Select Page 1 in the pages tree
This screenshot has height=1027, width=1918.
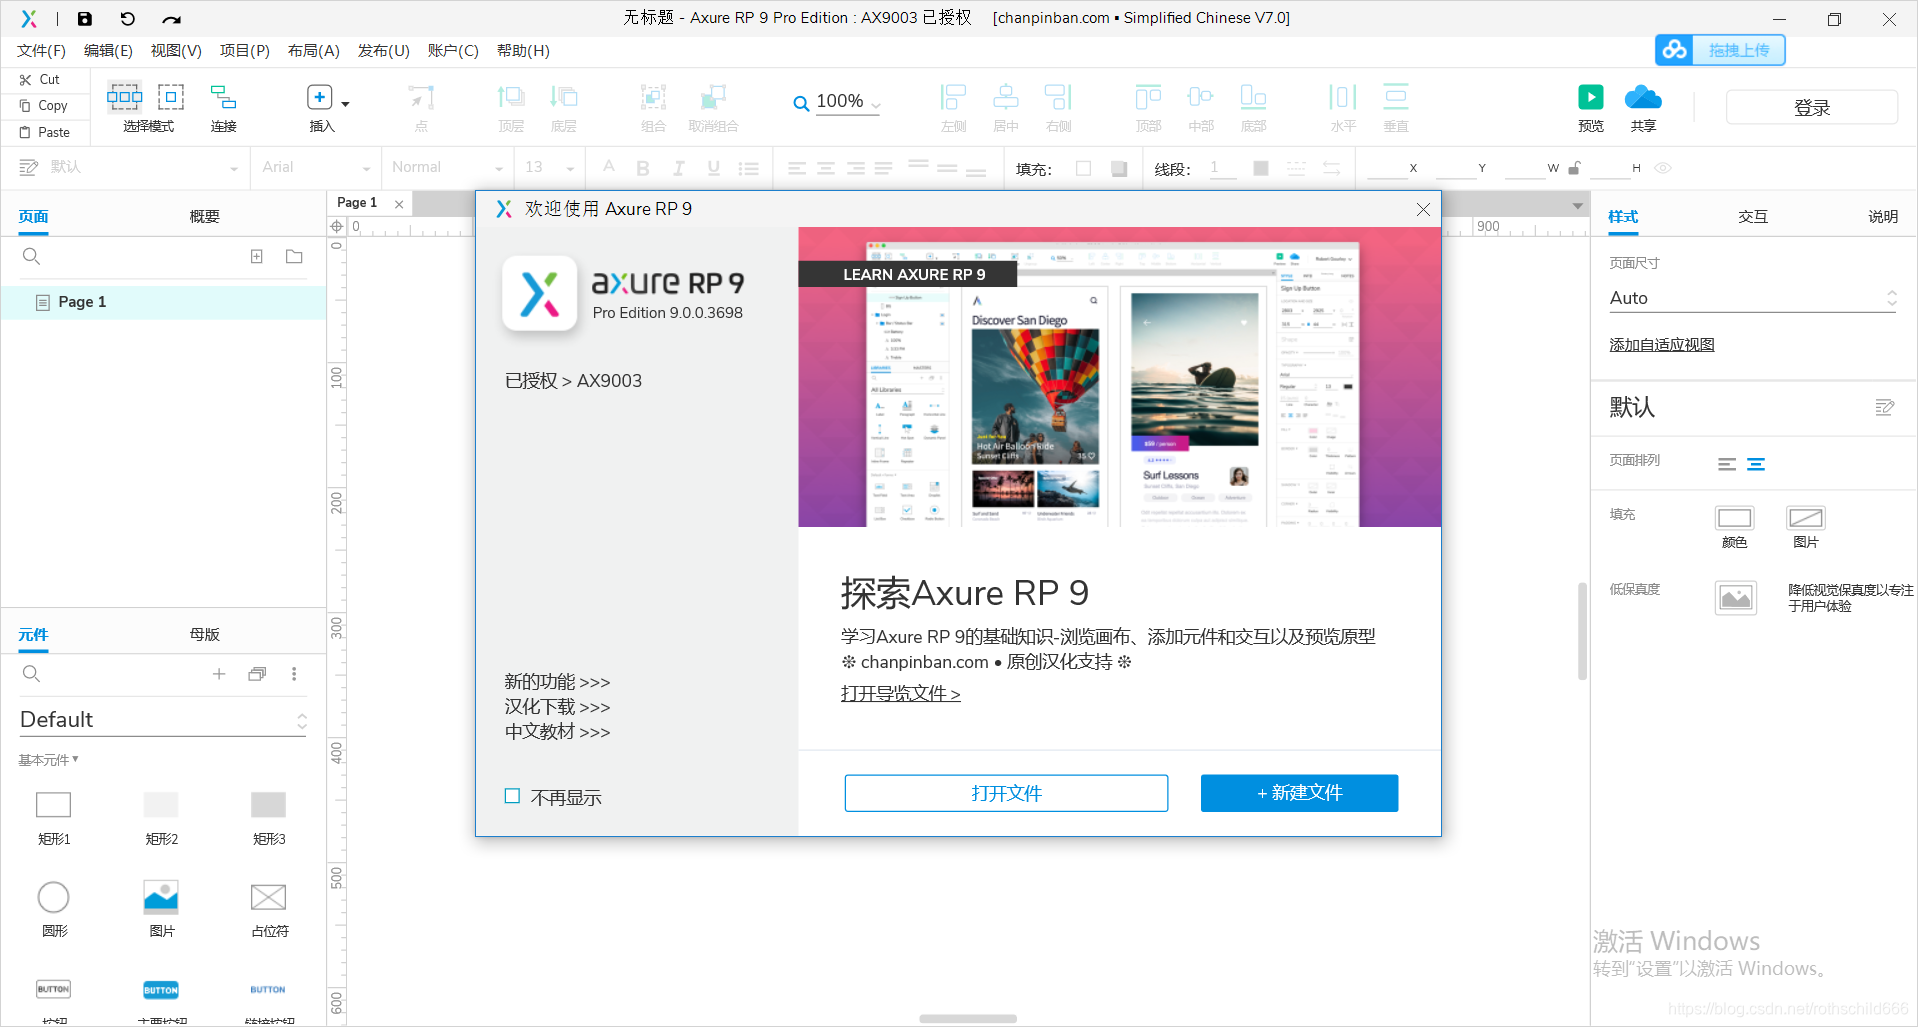164,302
